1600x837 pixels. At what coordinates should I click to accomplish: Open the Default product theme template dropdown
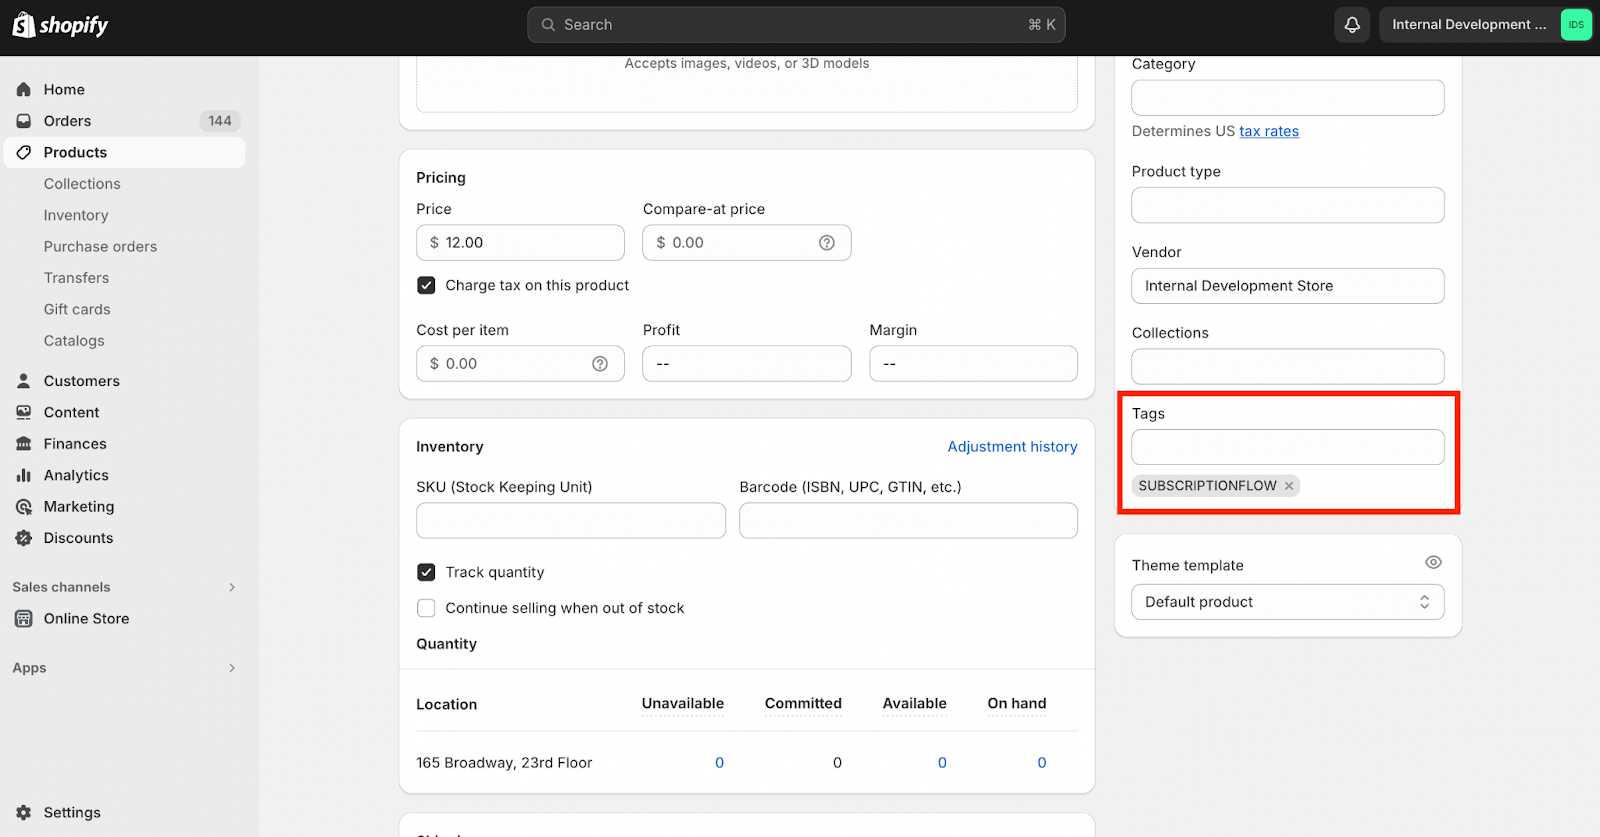[1288, 602]
